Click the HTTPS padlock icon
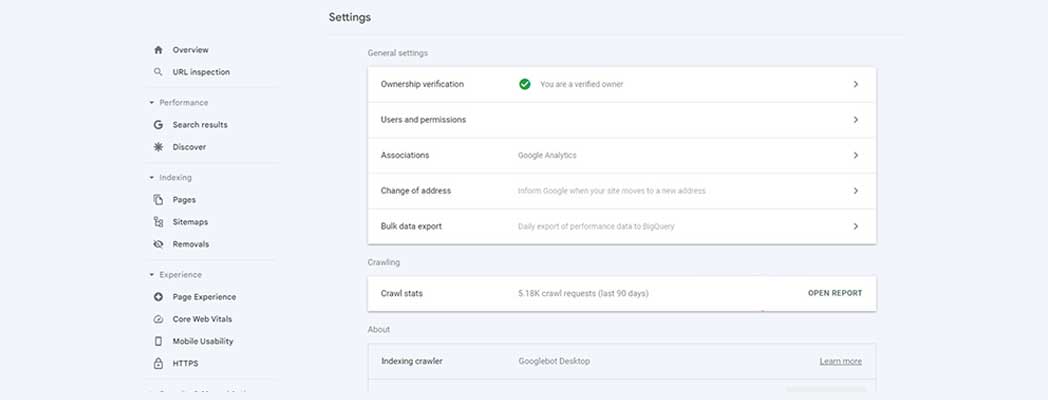 [158, 363]
